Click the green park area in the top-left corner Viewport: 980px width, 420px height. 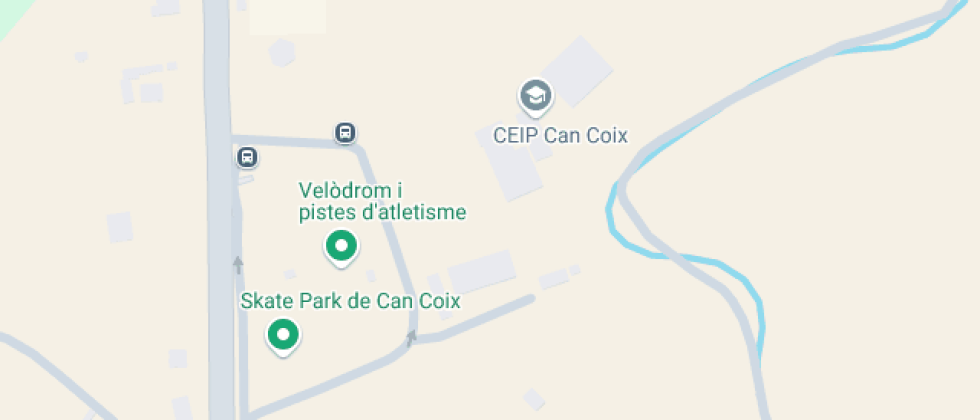[10, 15]
